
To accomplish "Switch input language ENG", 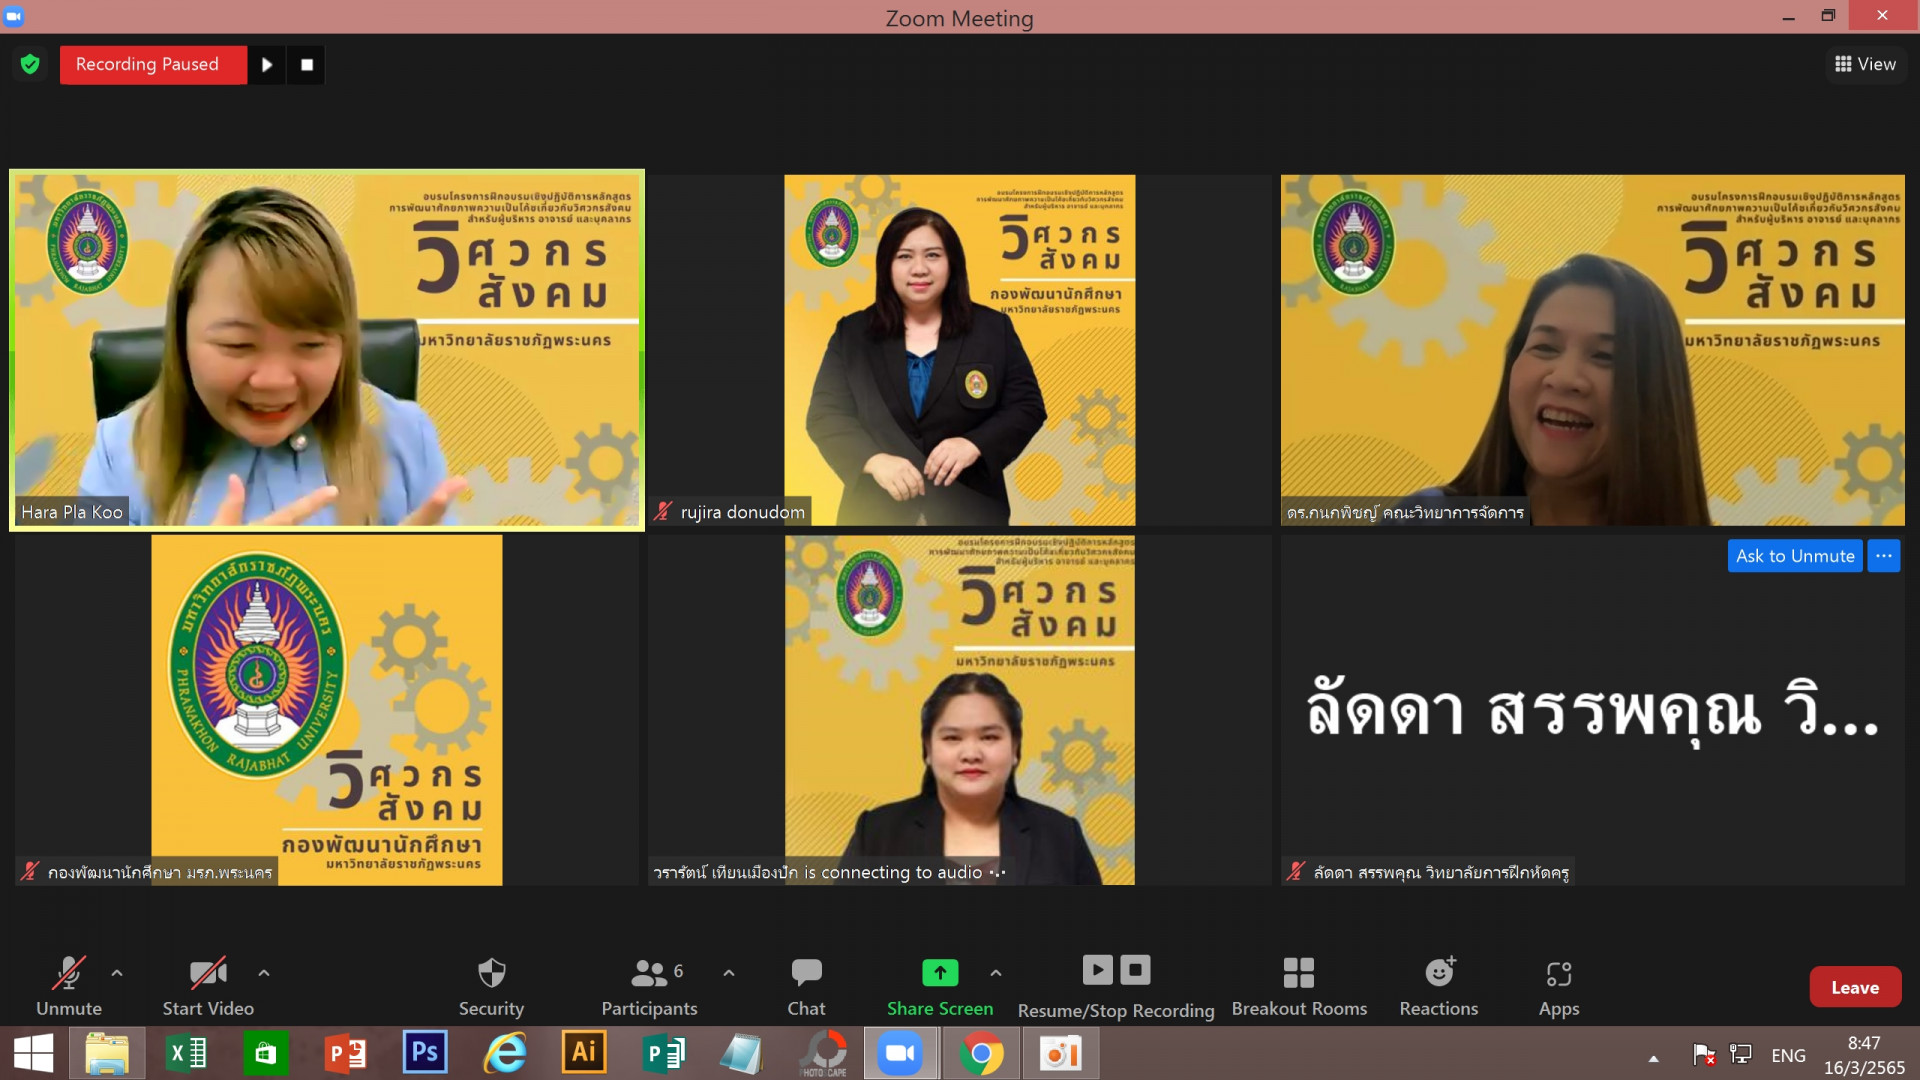I will point(1788,1056).
